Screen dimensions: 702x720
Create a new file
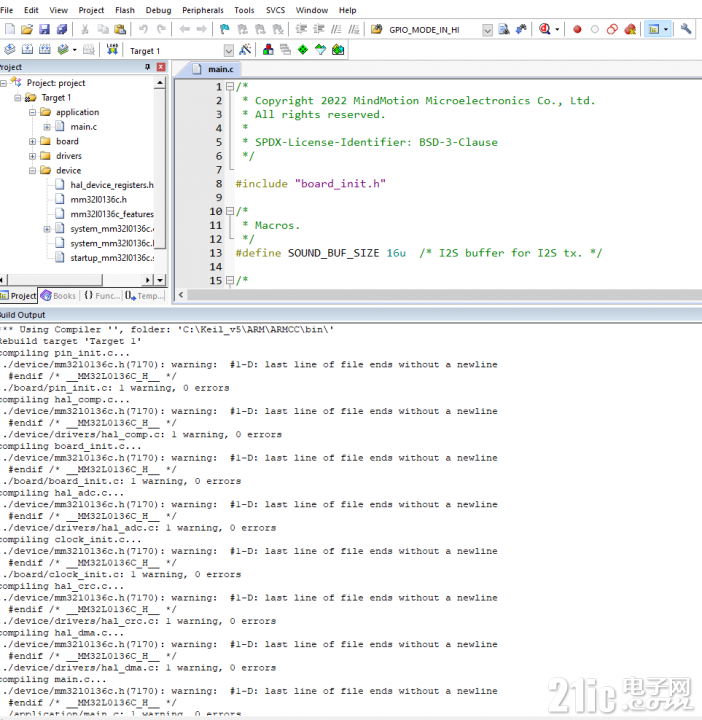tap(10, 29)
